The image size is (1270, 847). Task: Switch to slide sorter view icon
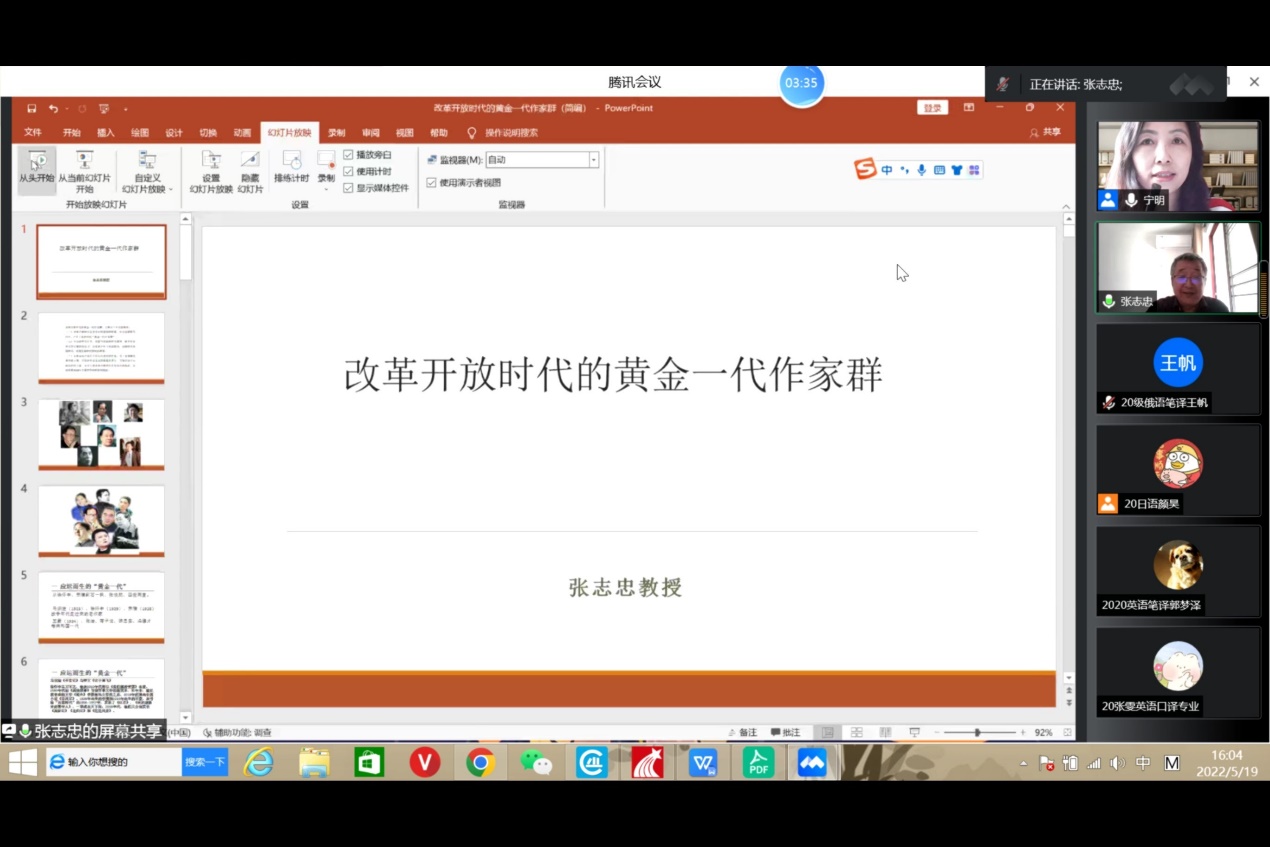pos(856,733)
